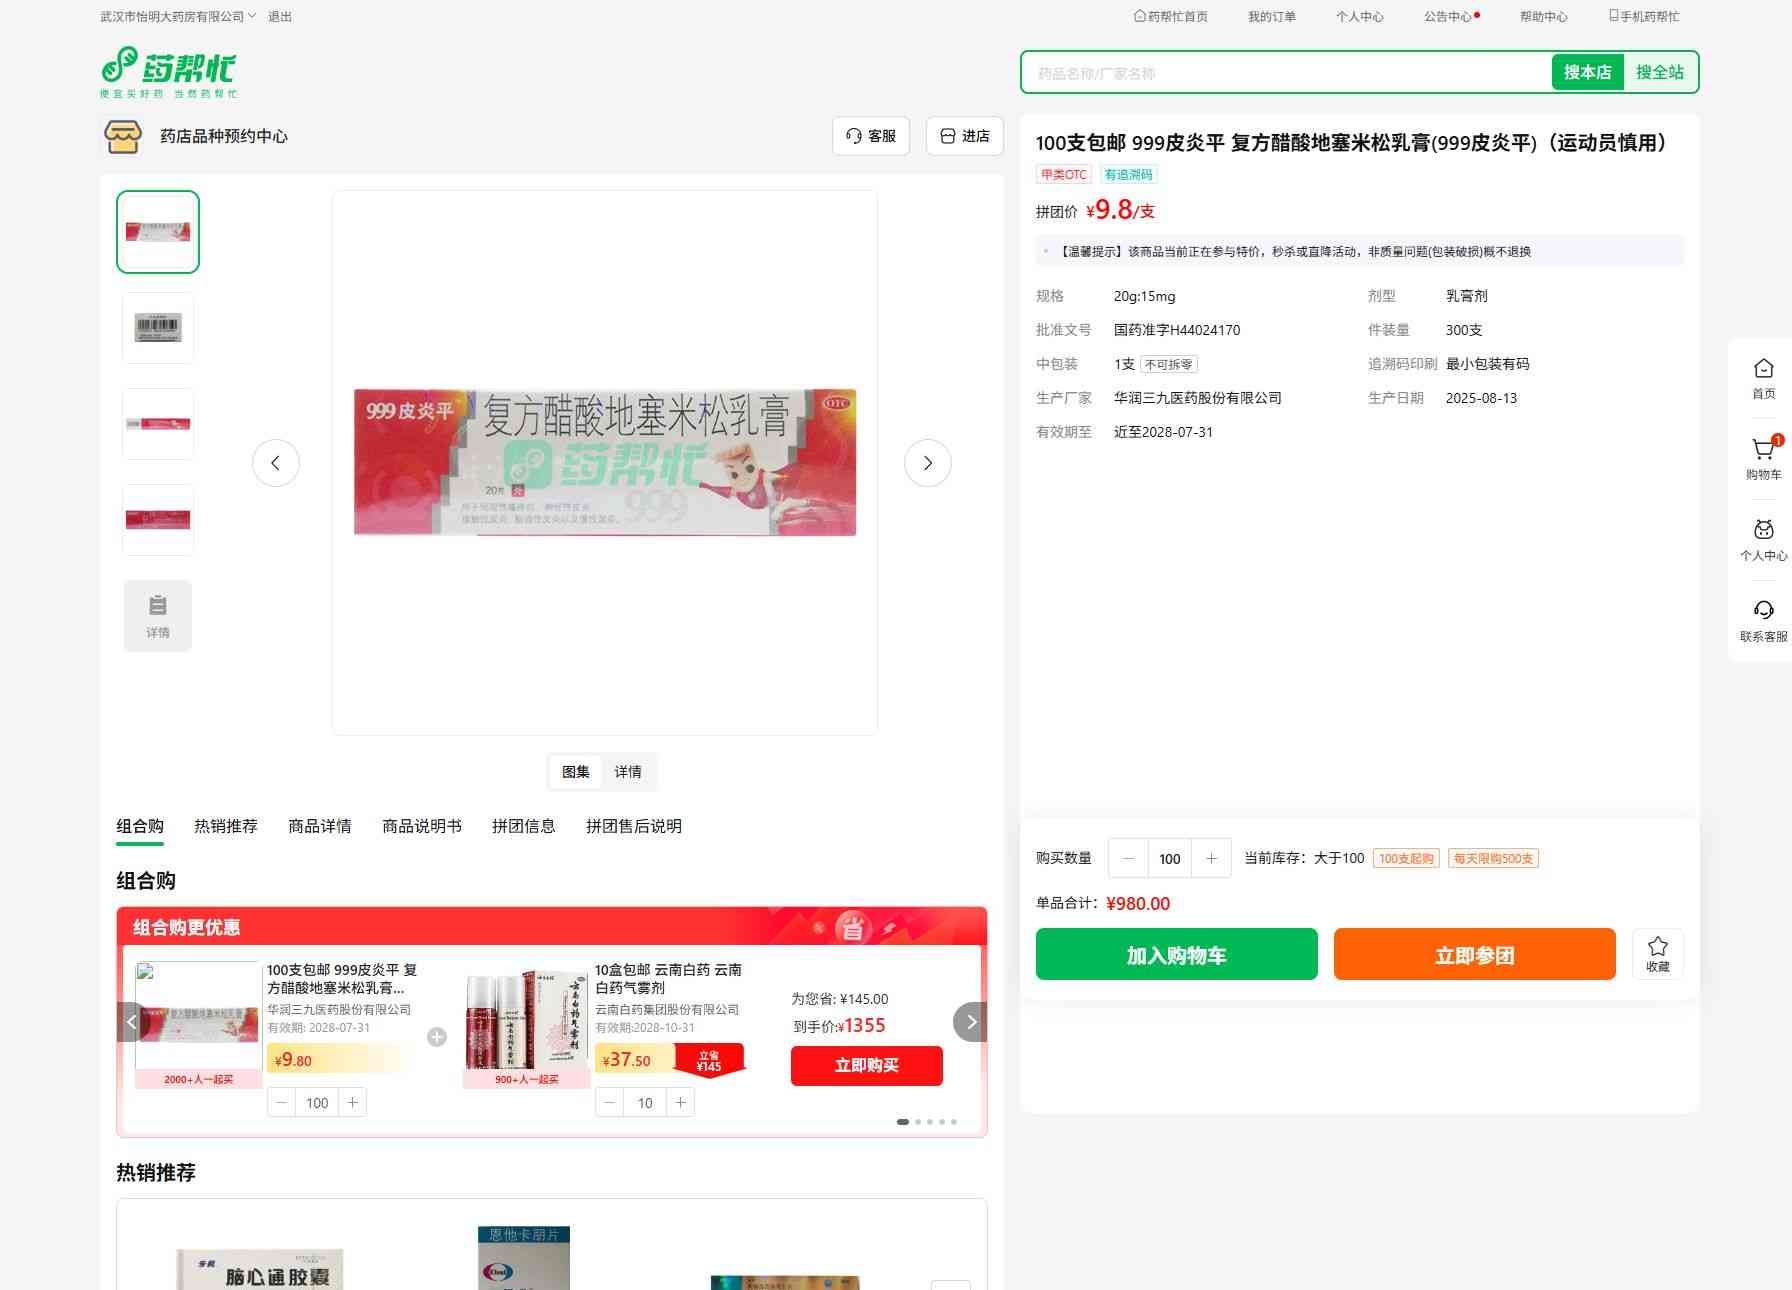Click the orange 立即参团 button
1792x1290 pixels.
(x=1474, y=954)
